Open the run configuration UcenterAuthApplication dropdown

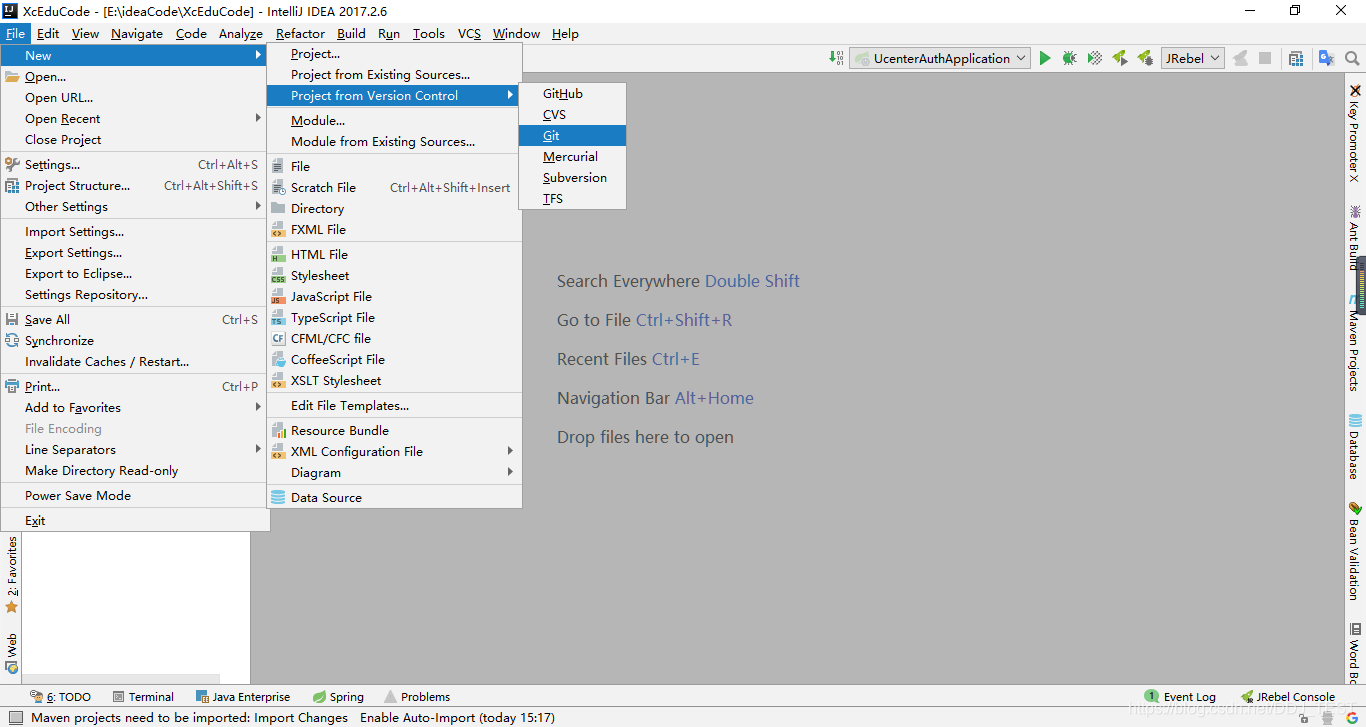click(940, 58)
